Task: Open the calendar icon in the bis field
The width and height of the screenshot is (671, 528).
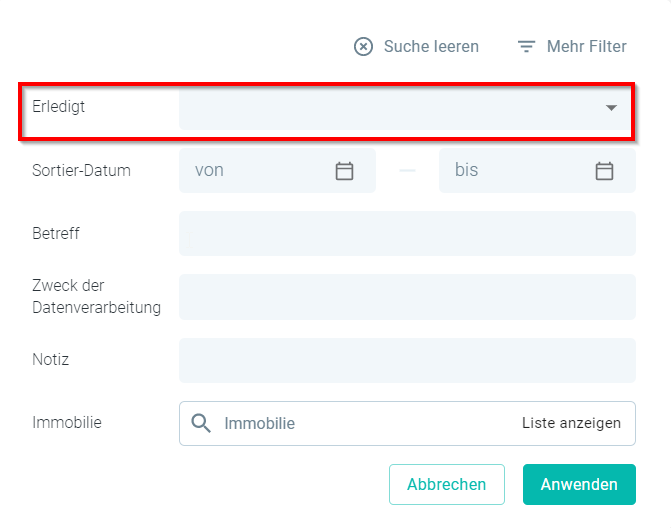Action: pos(604,171)
